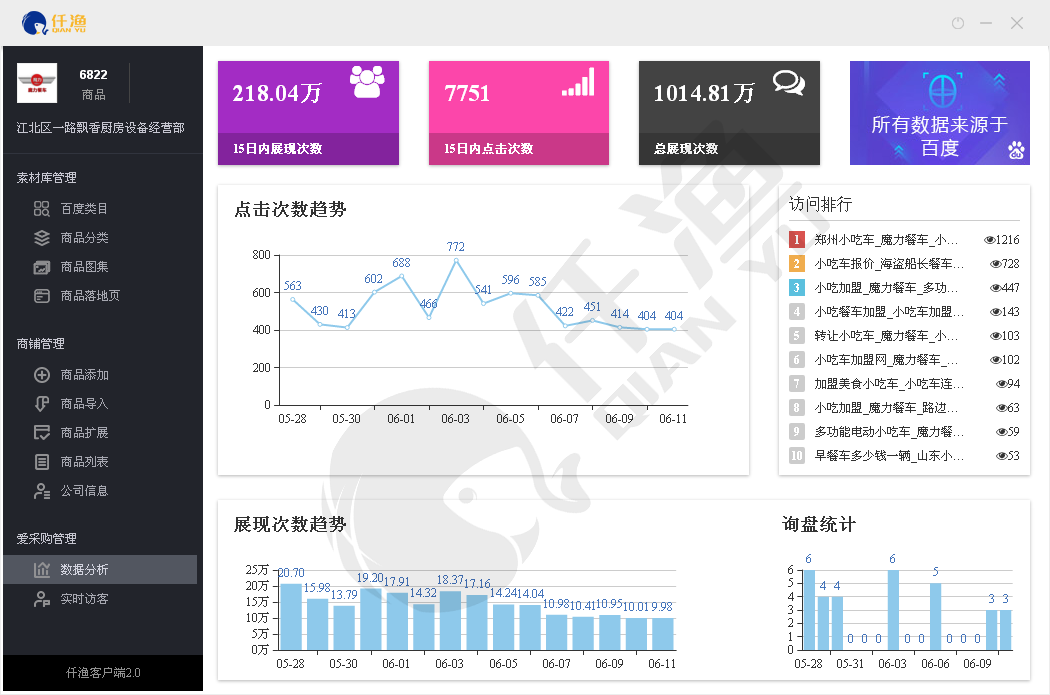Open 商品添加 menu entry

(x=84, y=375)
